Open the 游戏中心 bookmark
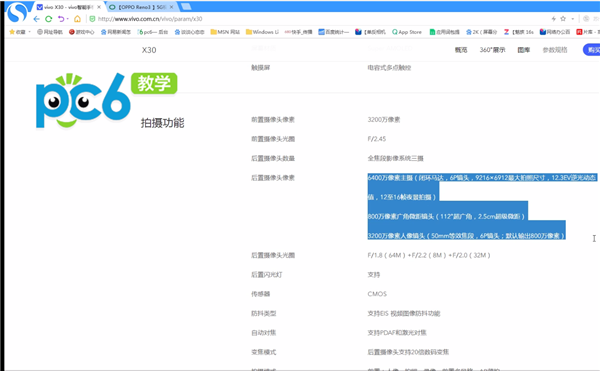Screen dimensions: 600x371 click(x=82, y=32)
